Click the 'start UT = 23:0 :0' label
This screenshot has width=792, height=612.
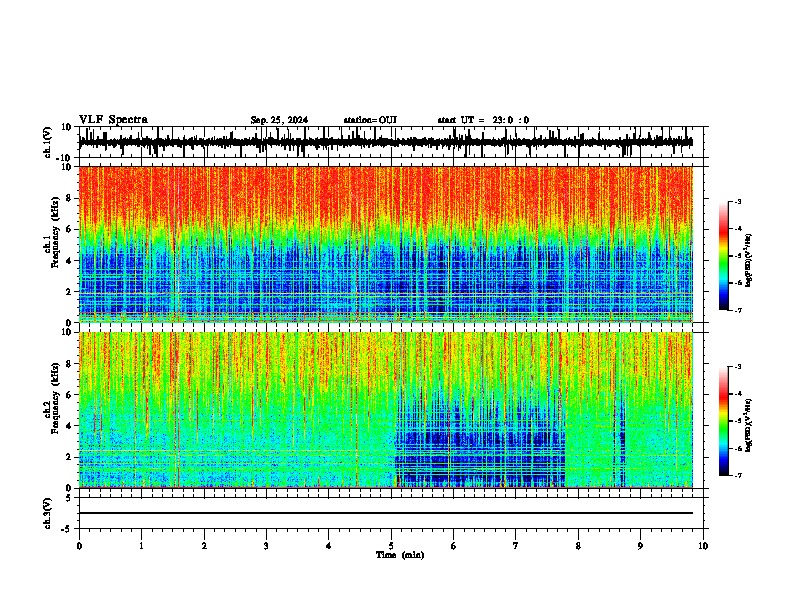(x=483, y=120)
